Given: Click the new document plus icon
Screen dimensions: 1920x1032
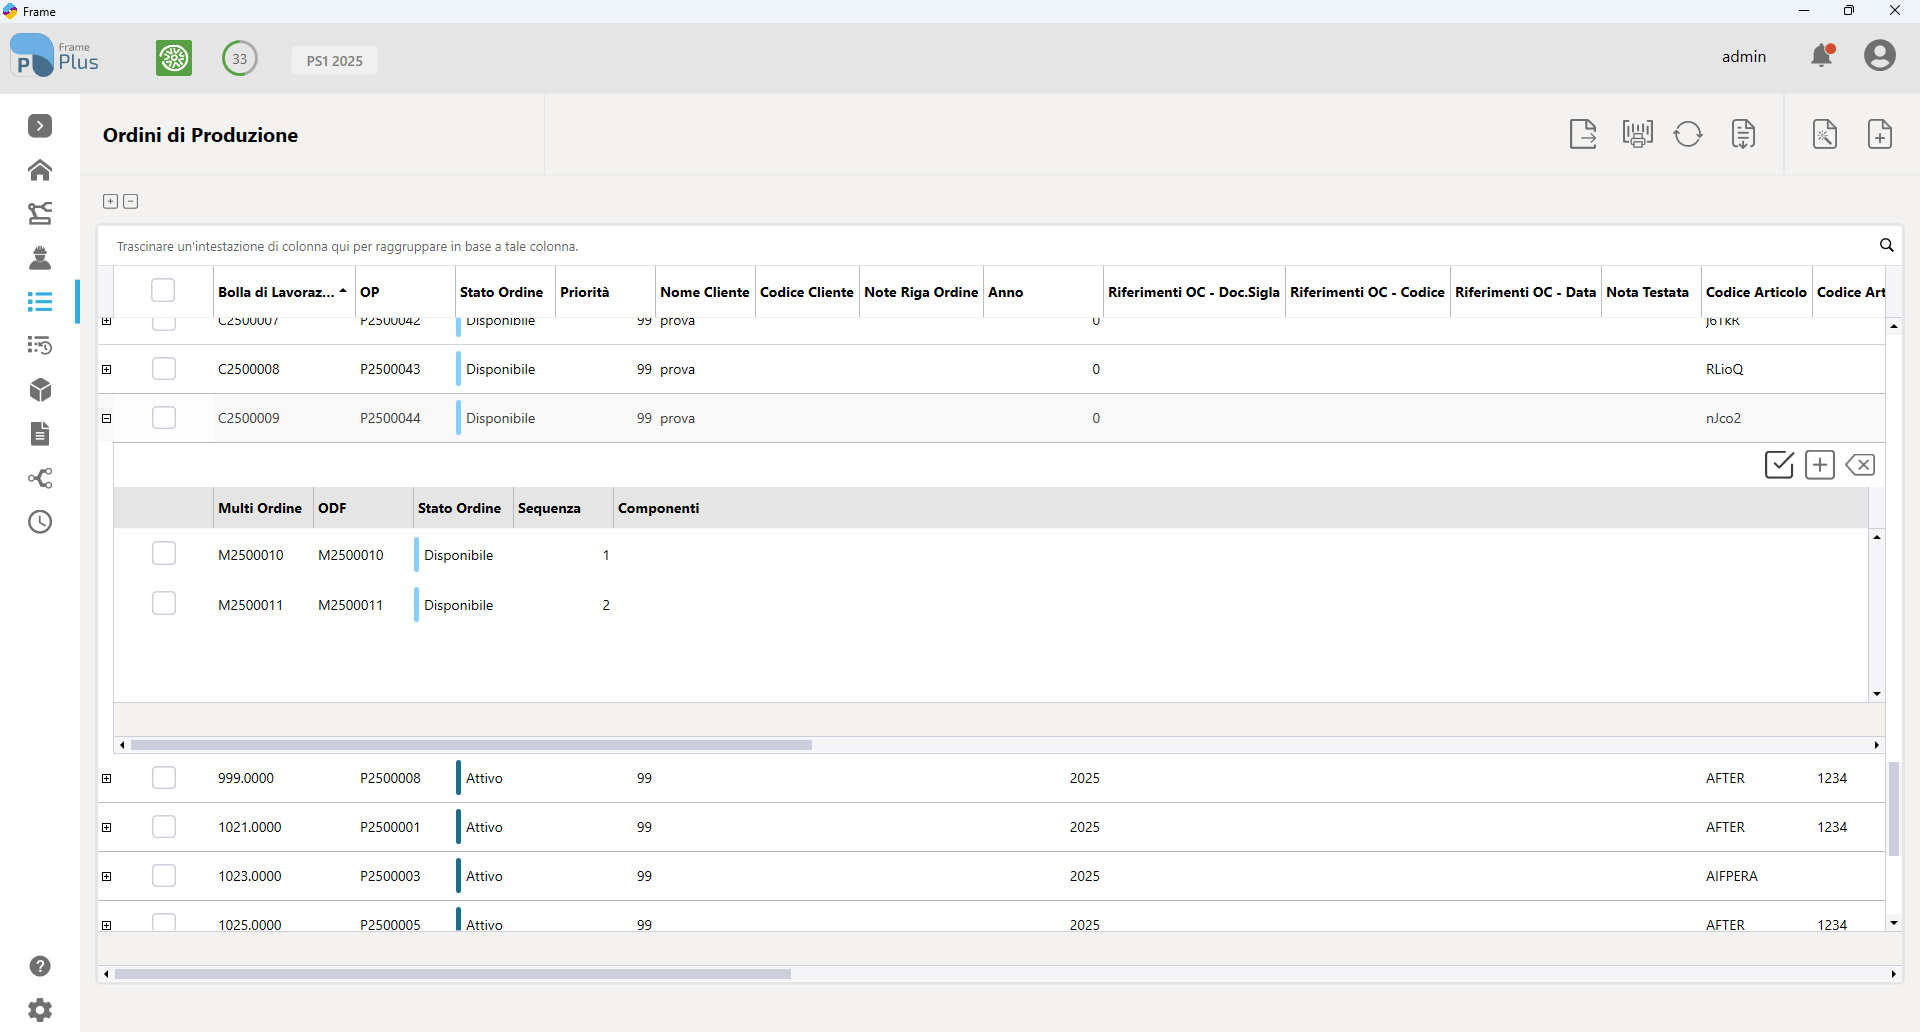Looking at the screenshot, I should (1880, 134).
